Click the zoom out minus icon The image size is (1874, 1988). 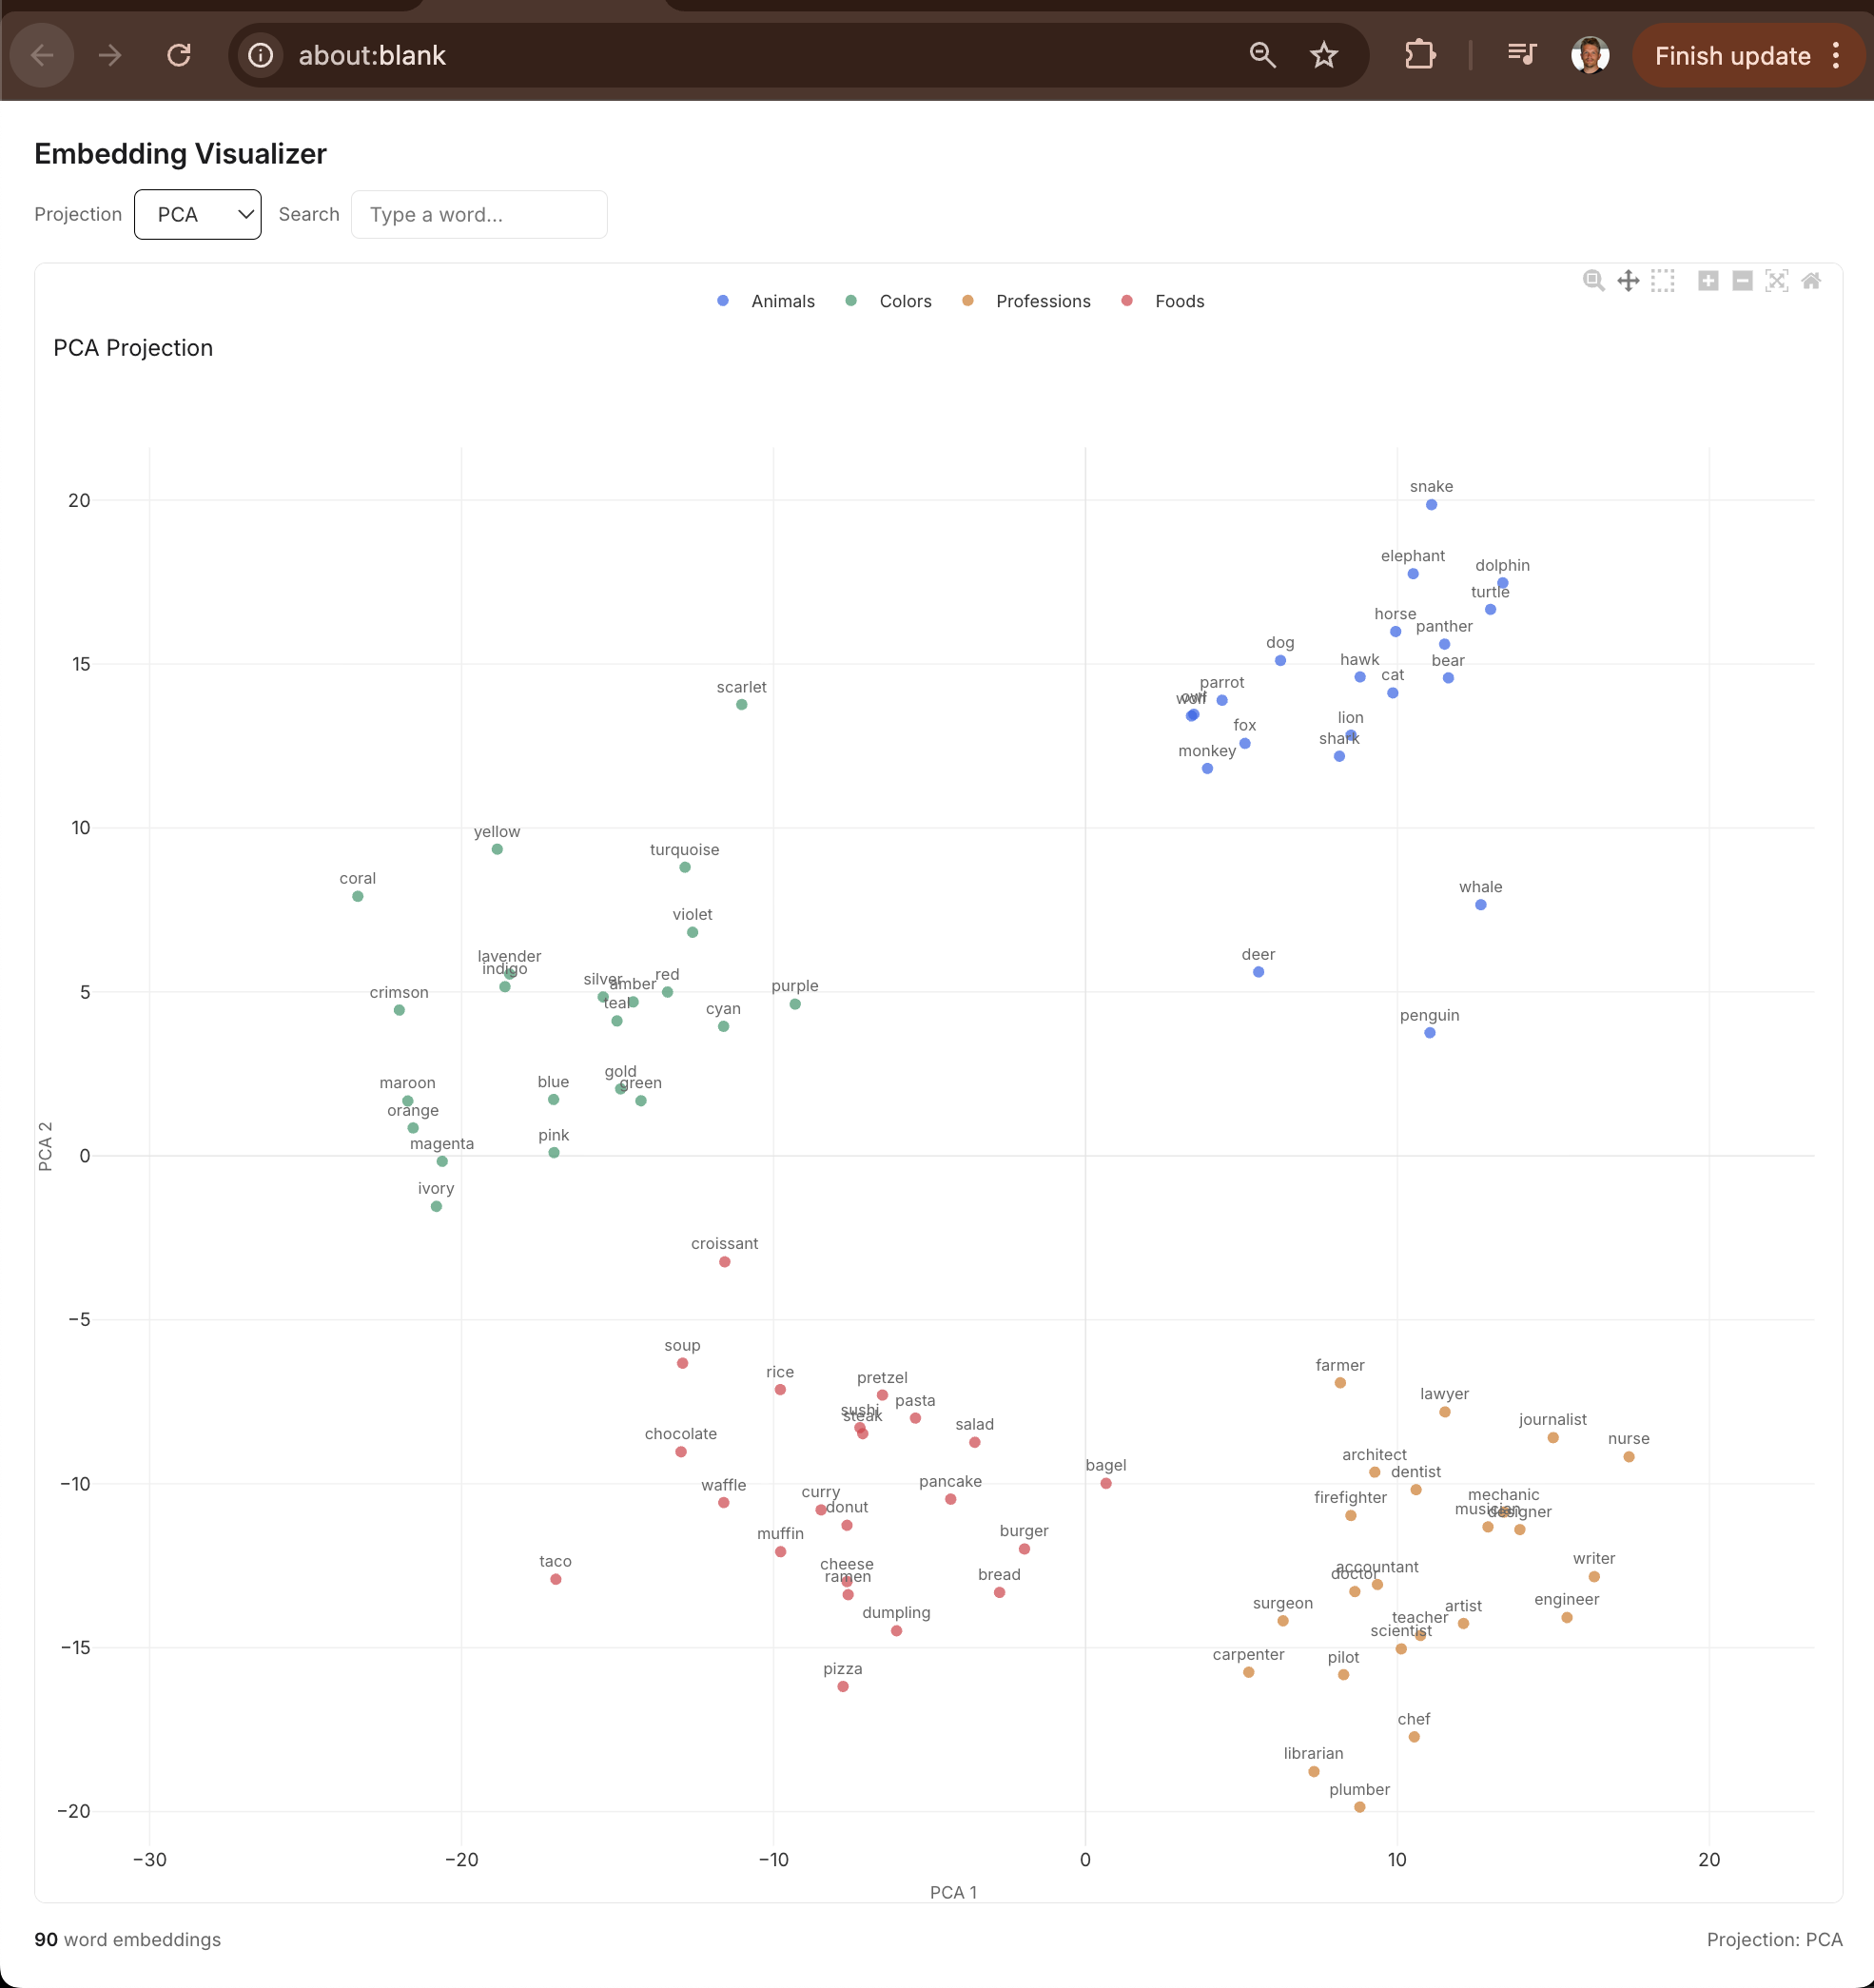(1742, 281)
